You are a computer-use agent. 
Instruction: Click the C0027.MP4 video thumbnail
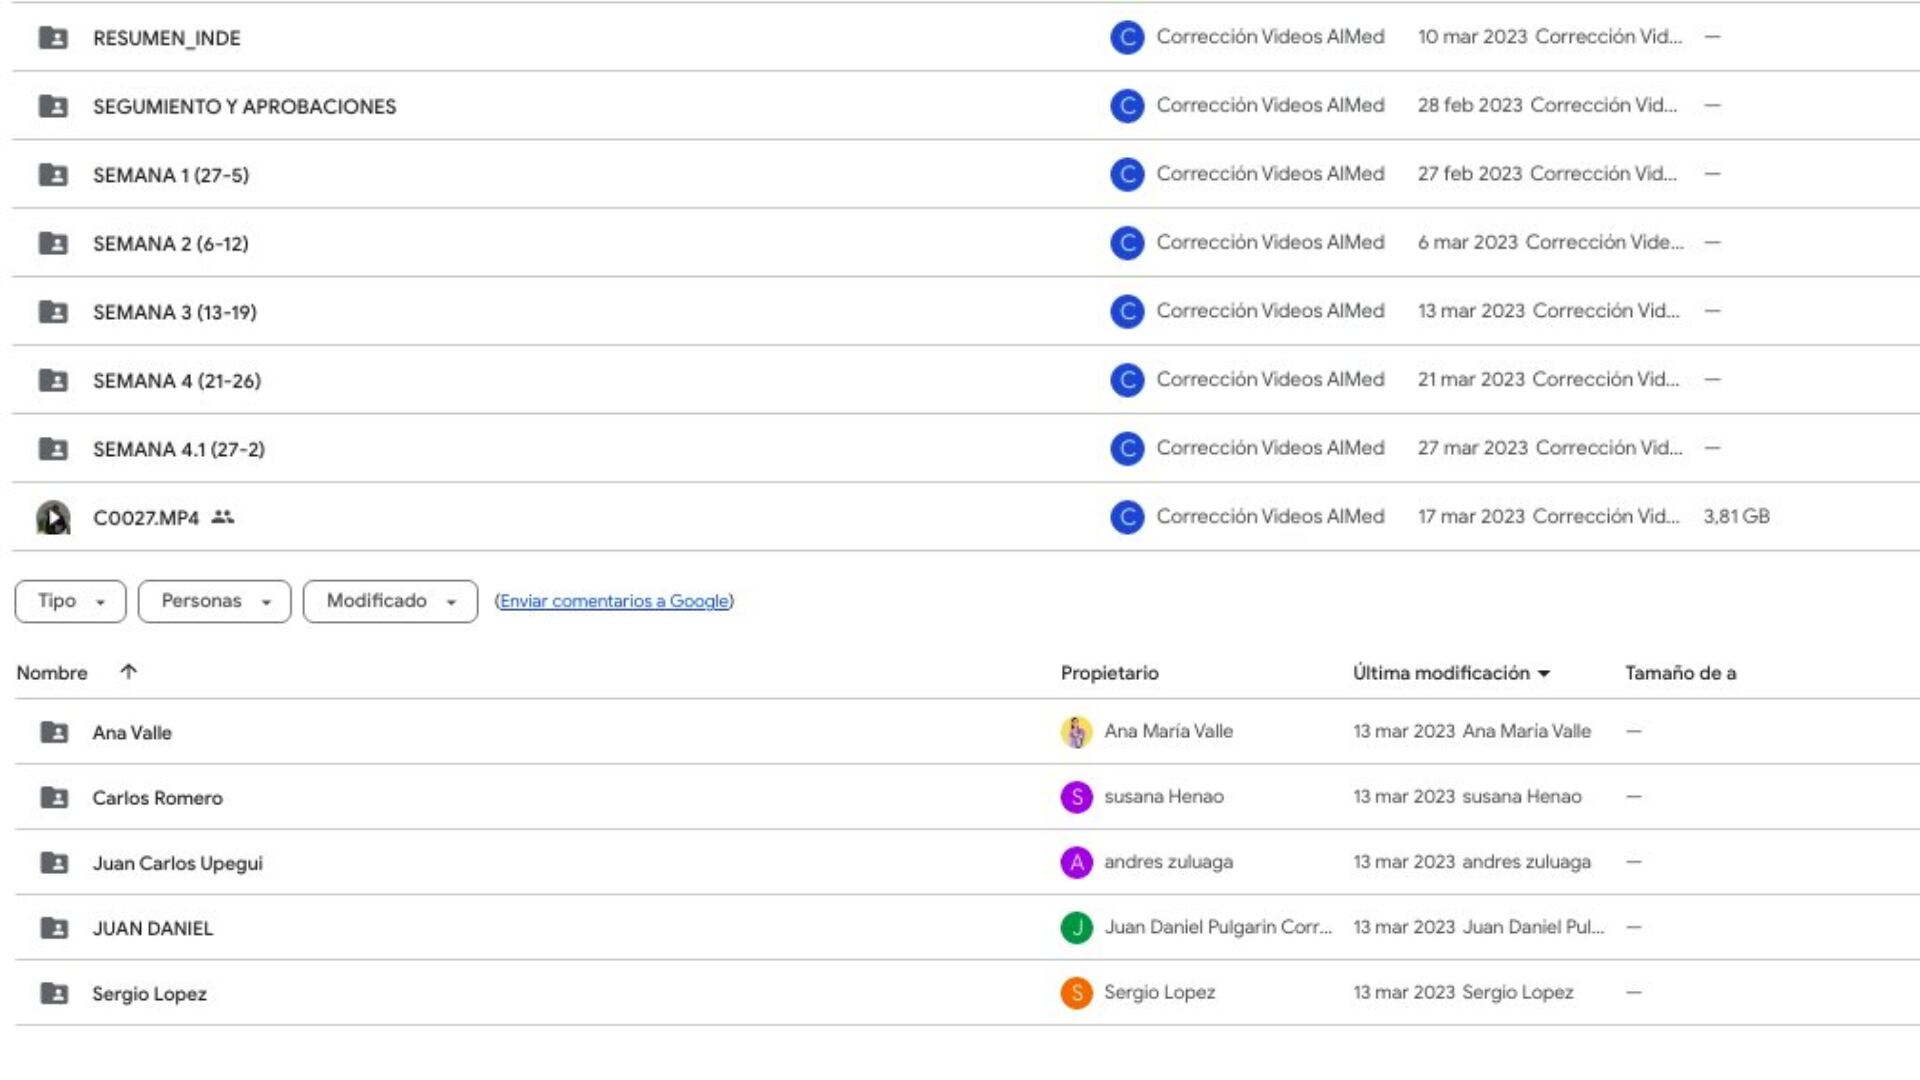click(53, 517)
